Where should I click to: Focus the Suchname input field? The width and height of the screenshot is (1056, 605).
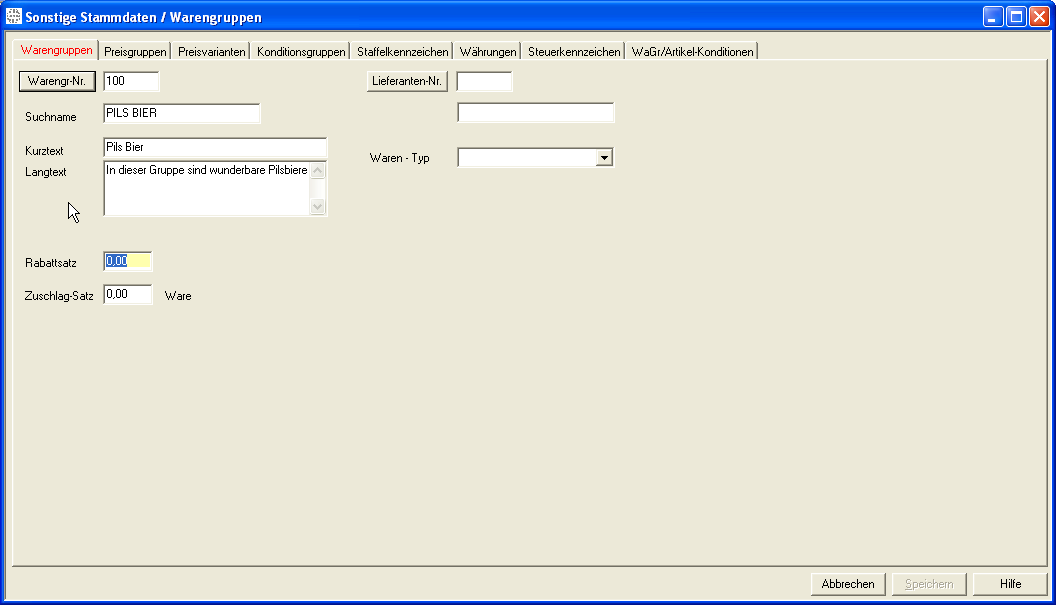point(181,114)
